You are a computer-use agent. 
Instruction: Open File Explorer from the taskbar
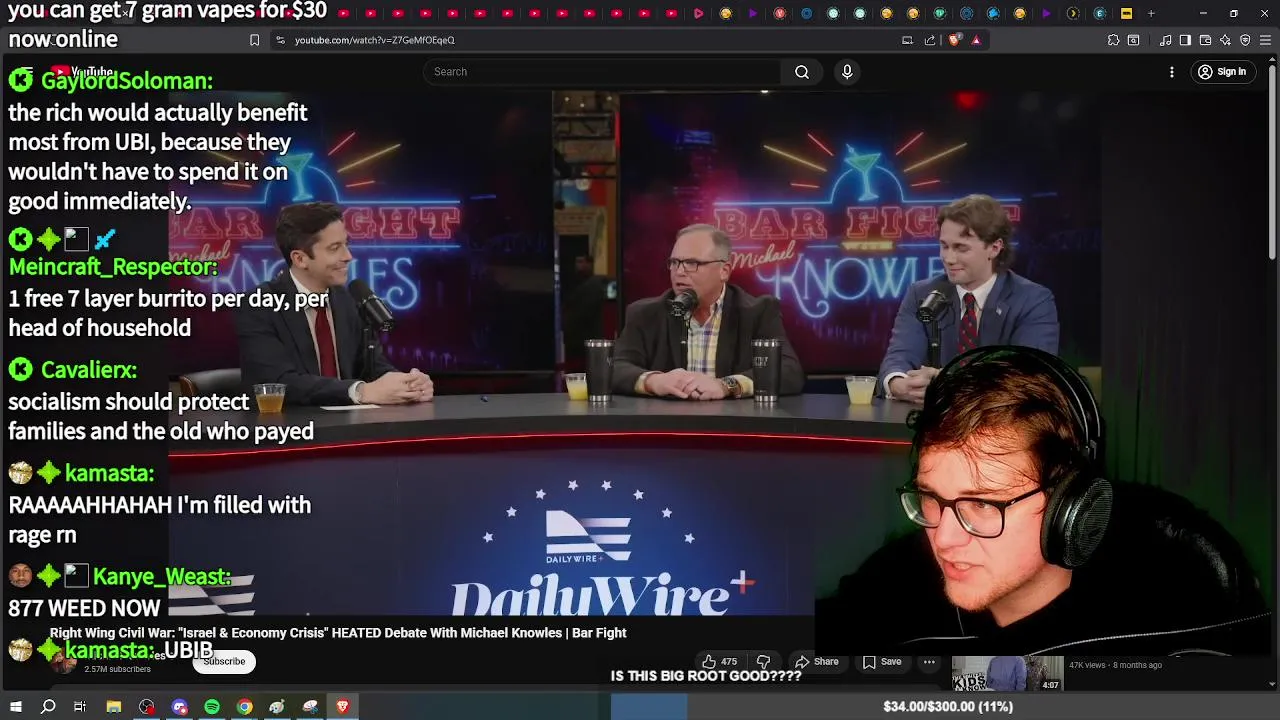coord(114,707)
